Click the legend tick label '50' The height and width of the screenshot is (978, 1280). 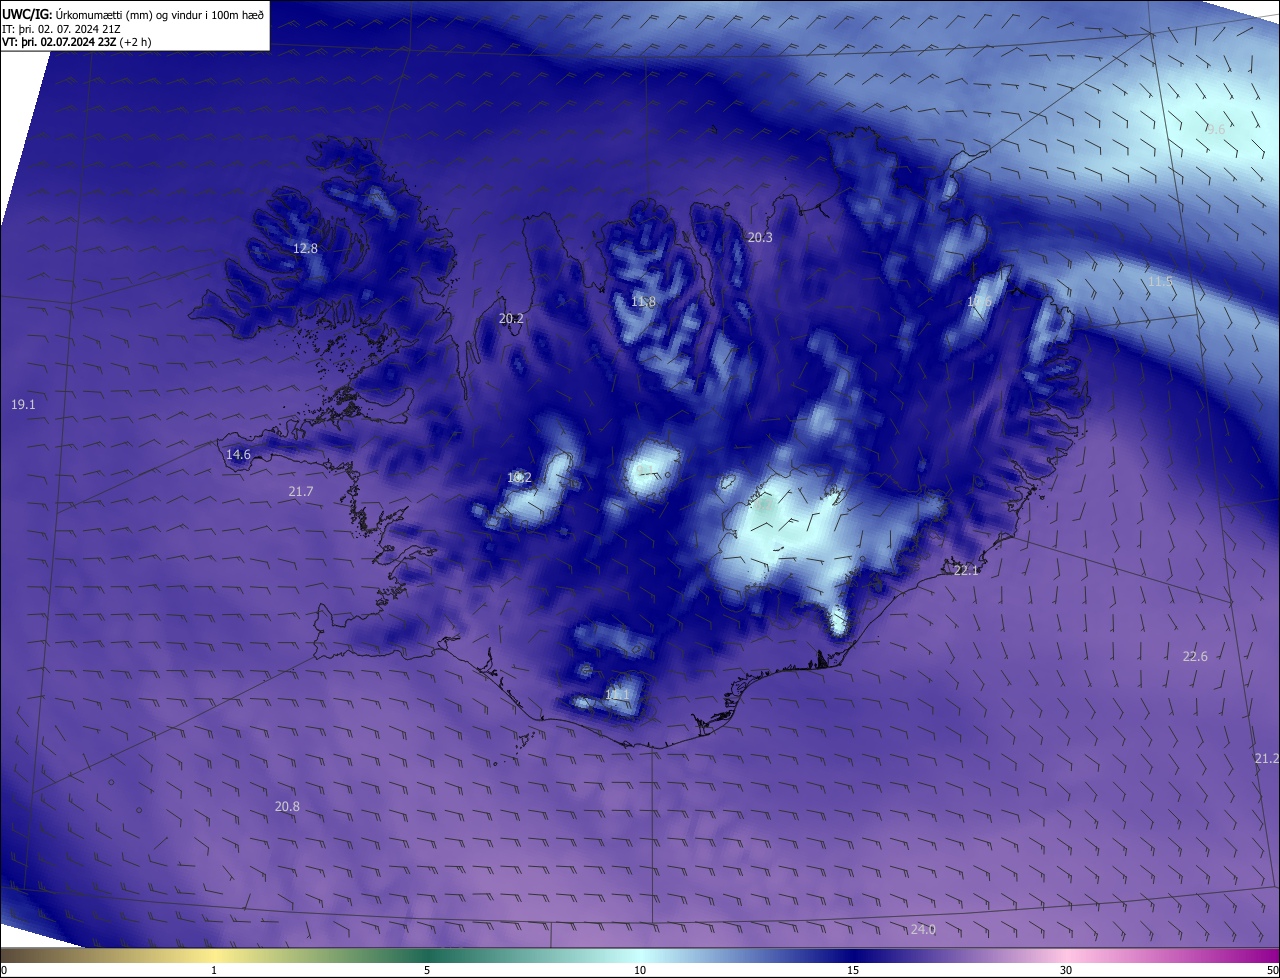[x=1272, y=970]
